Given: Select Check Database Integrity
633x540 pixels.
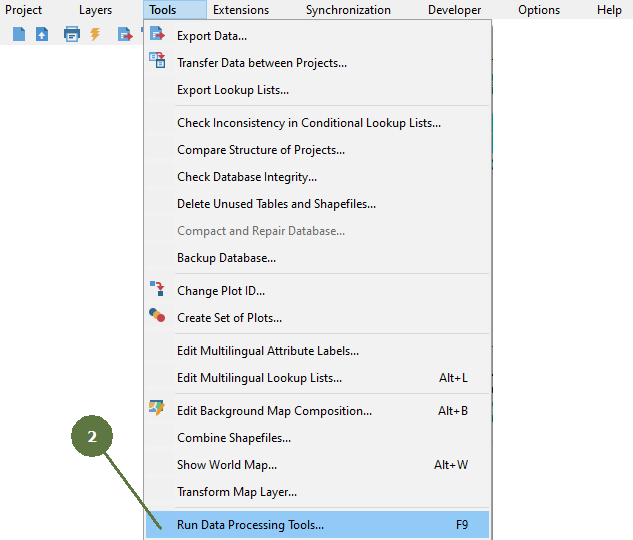Looking at the screenshot, I should tap(247, 177).
